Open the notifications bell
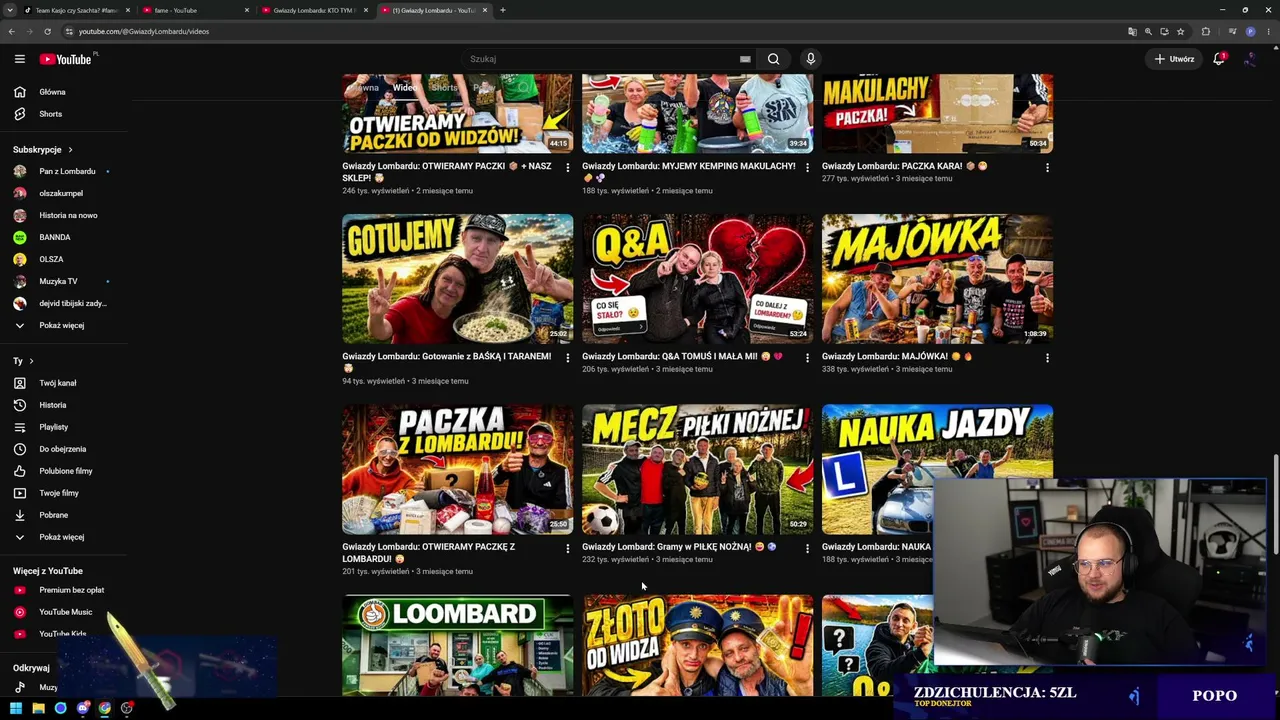Image resolution: width=1280 pixels, height=720 pixels. tap(1219, 59)
